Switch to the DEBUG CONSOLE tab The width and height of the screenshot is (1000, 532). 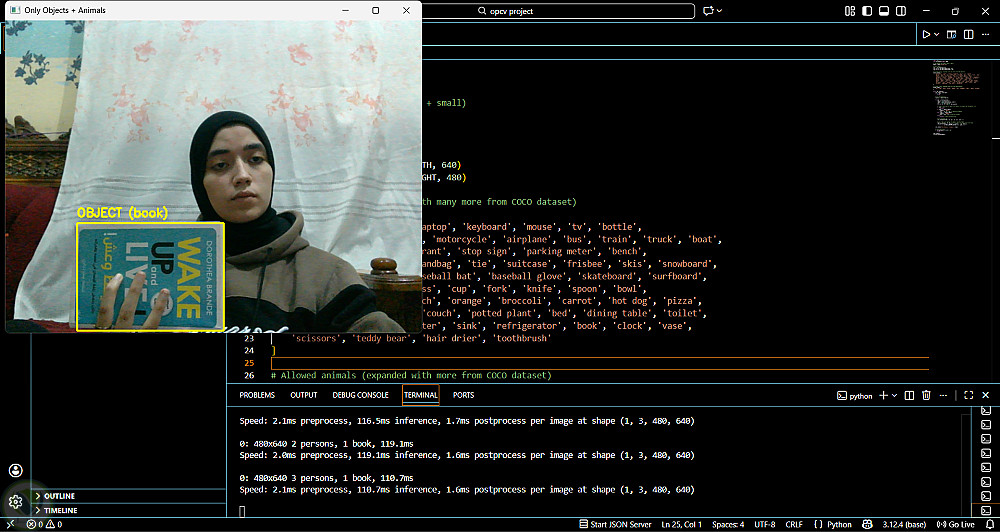[360, 395]
